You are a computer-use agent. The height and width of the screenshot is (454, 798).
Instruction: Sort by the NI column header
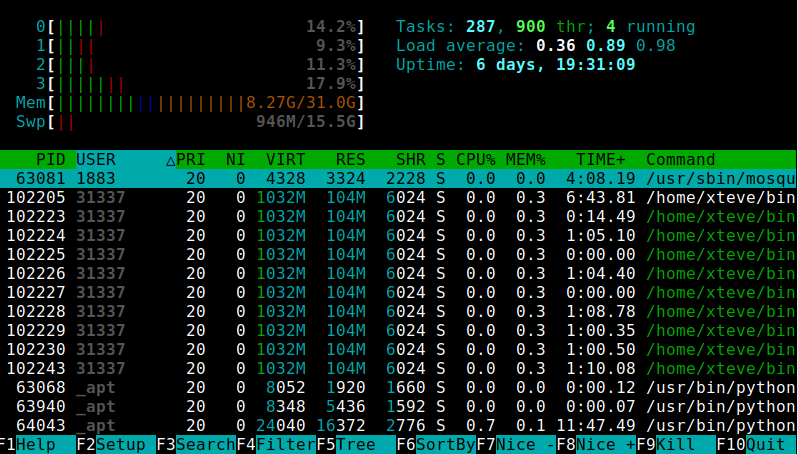click(x=235, y=160)
